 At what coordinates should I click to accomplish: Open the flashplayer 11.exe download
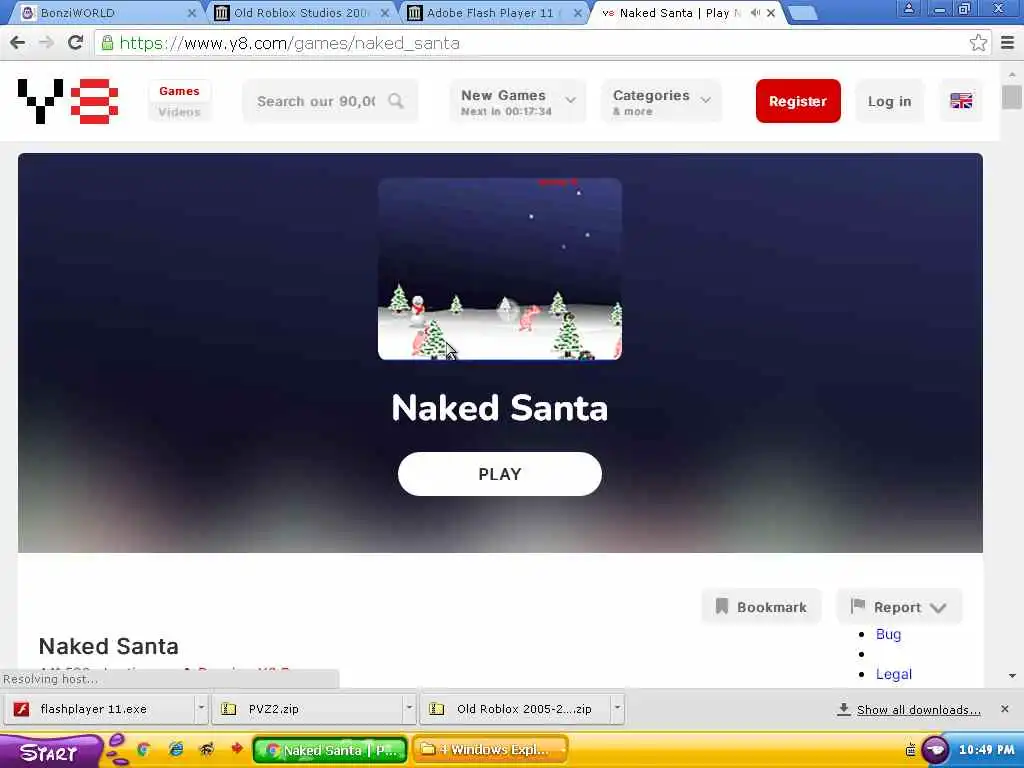(100, 709)
